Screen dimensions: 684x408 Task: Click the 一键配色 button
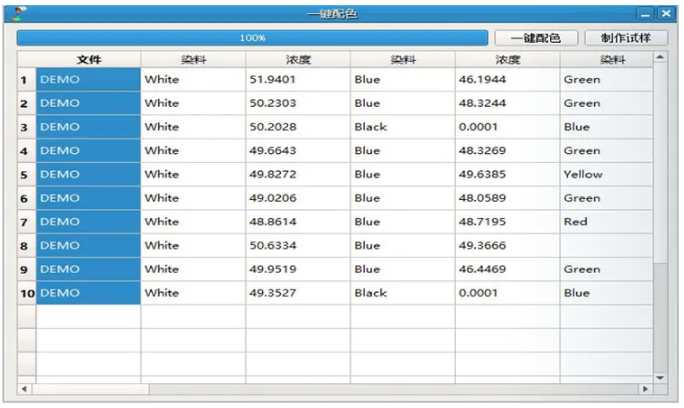click(x=536, y=38)
